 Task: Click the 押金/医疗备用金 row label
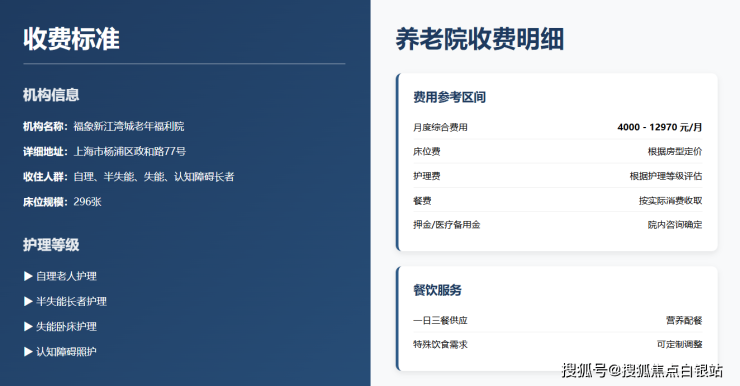pos(446,225)
